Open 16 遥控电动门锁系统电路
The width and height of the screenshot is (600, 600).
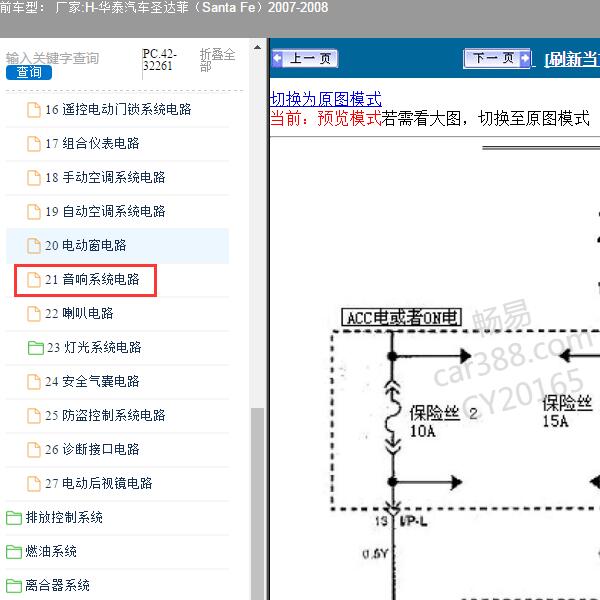pos(118,109)
